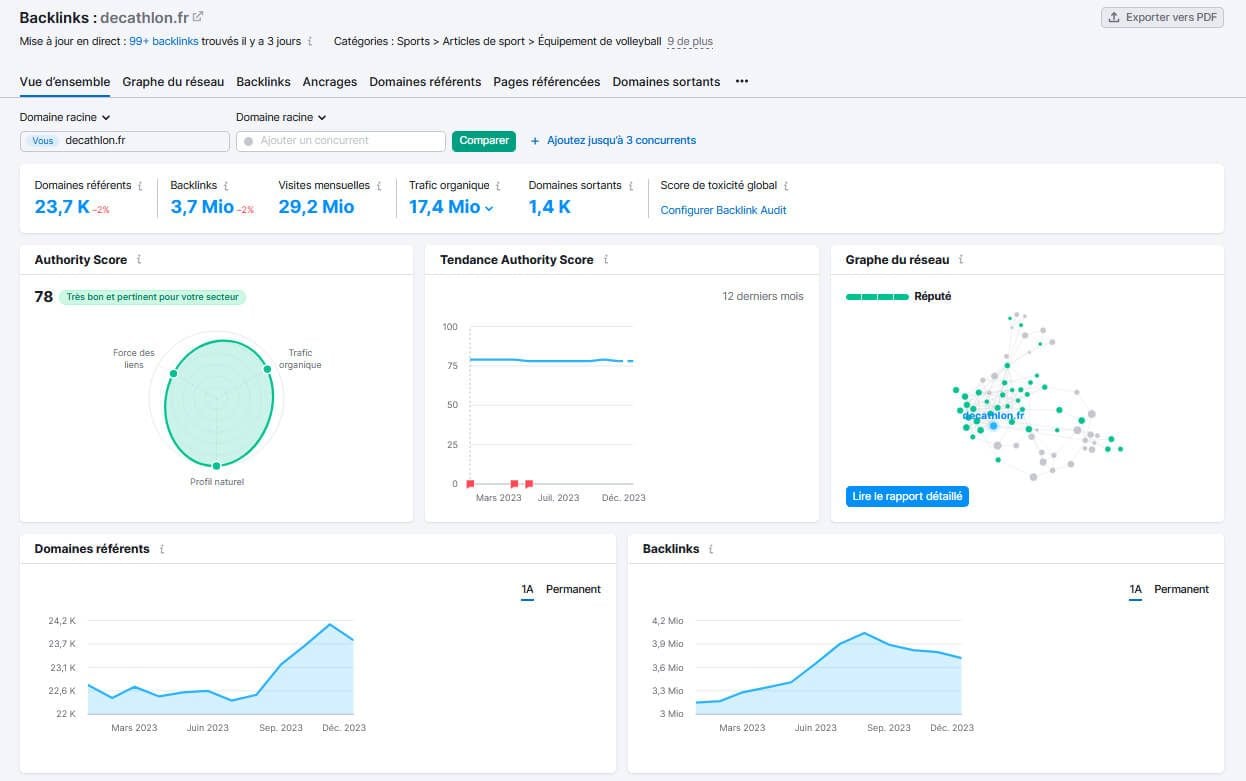
Task: Select 1A range in Domaines référents chart
Action: point(527,590)
